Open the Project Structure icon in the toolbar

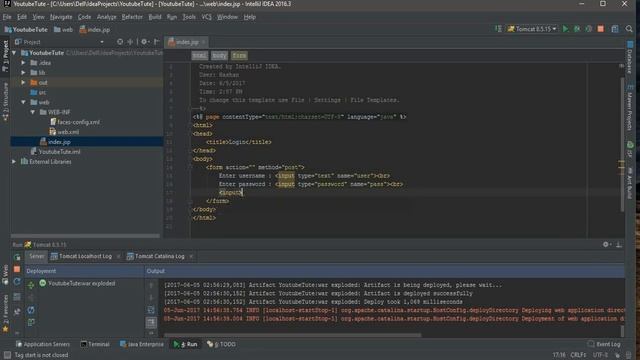615,29
